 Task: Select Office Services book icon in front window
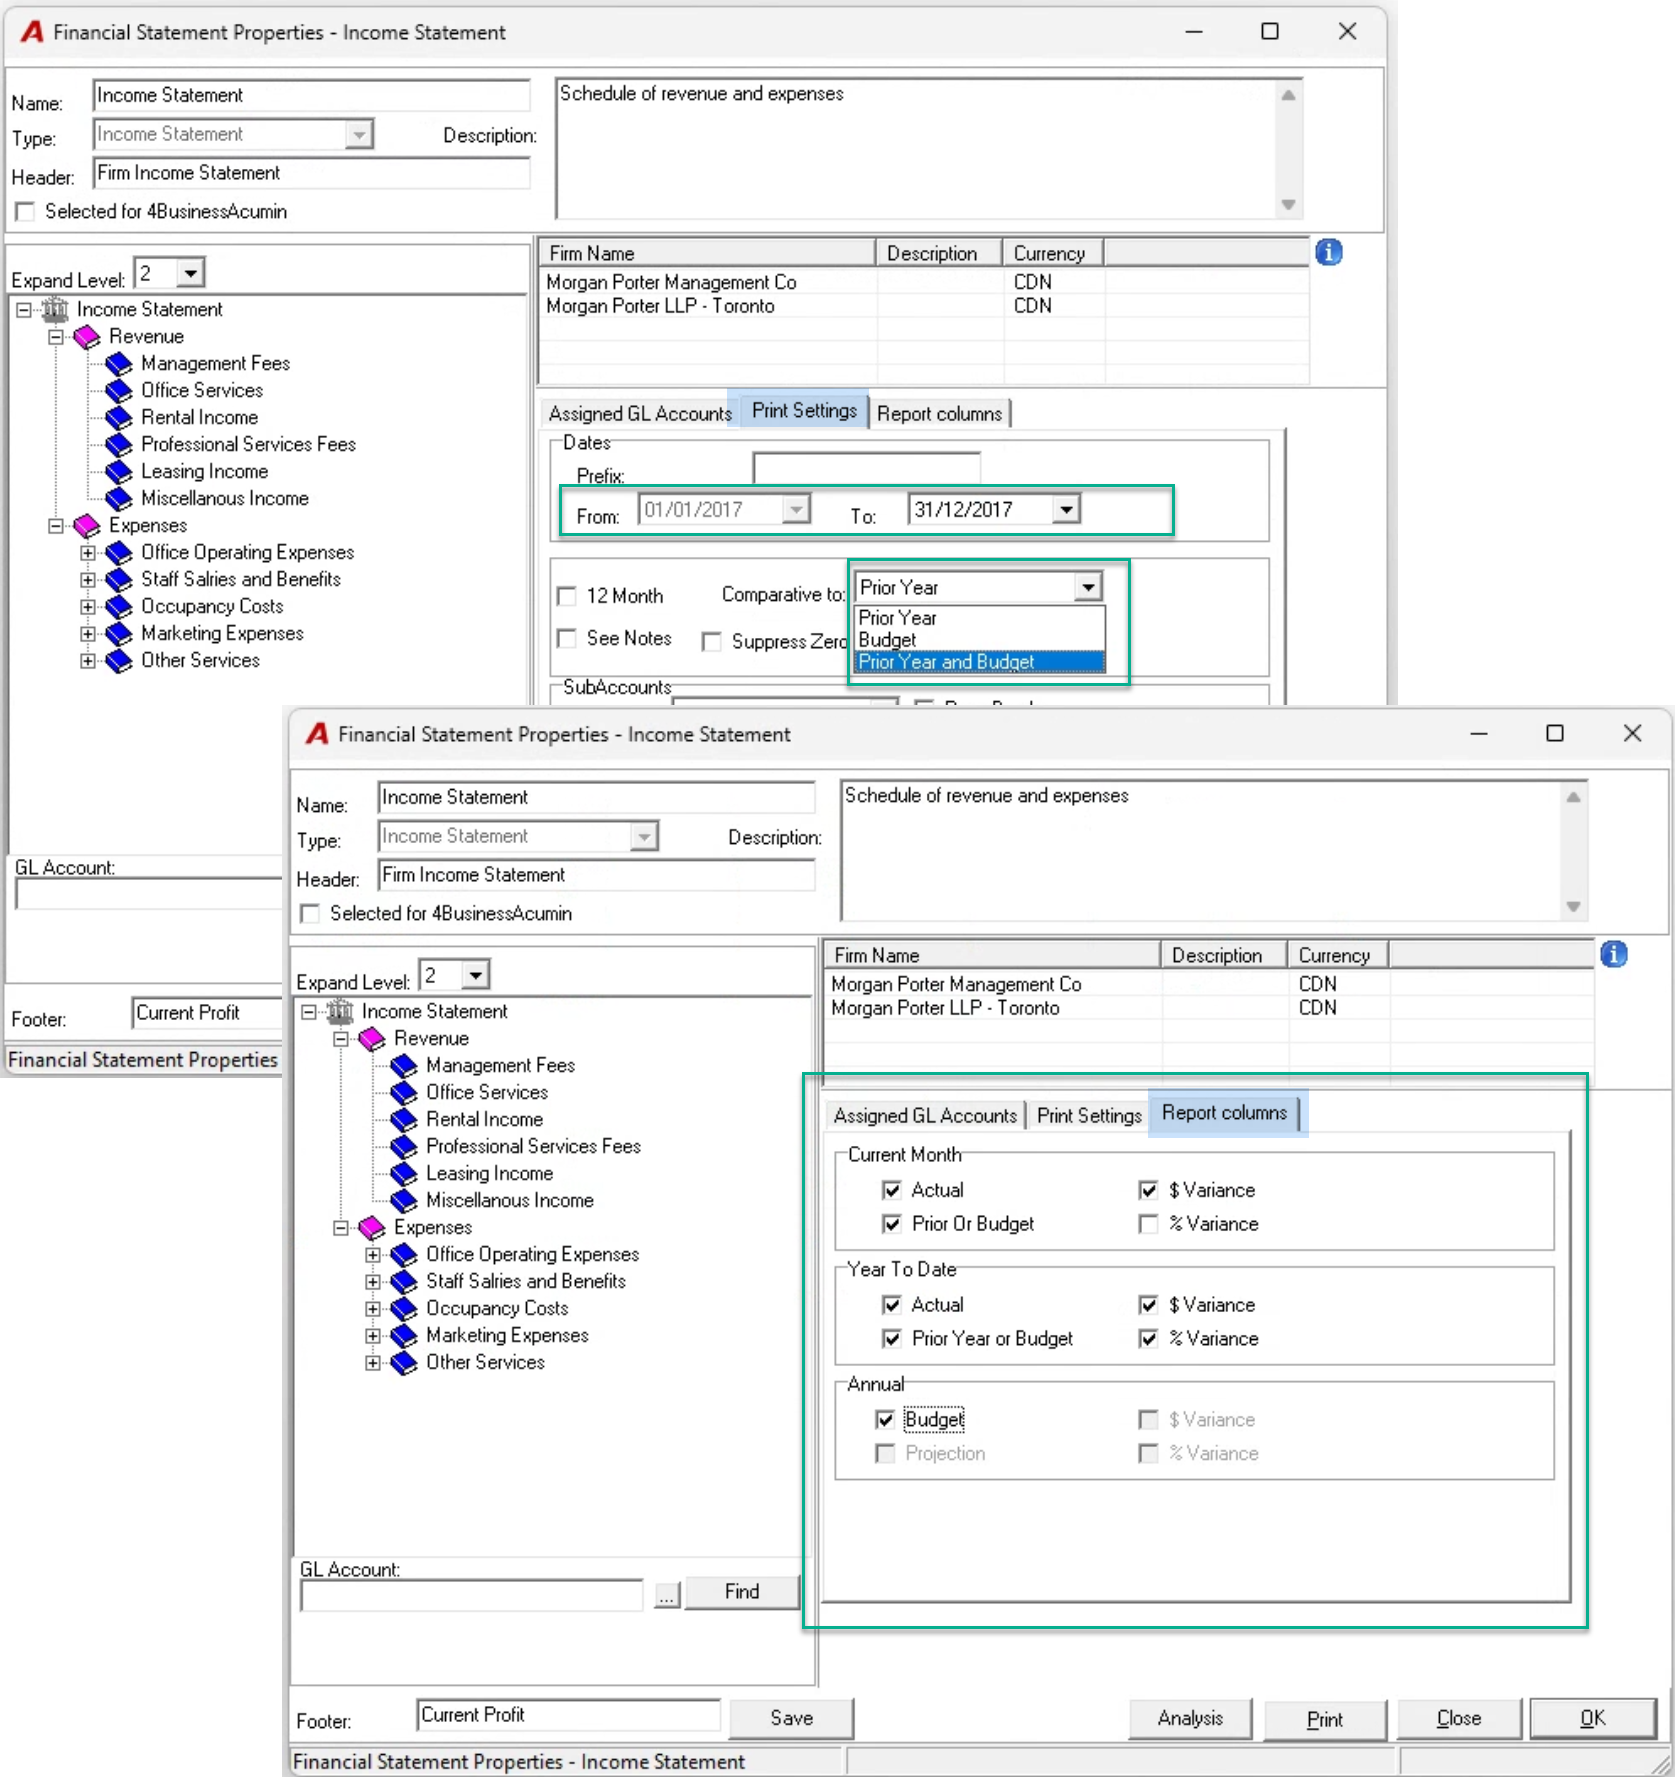click(404, 1092)
